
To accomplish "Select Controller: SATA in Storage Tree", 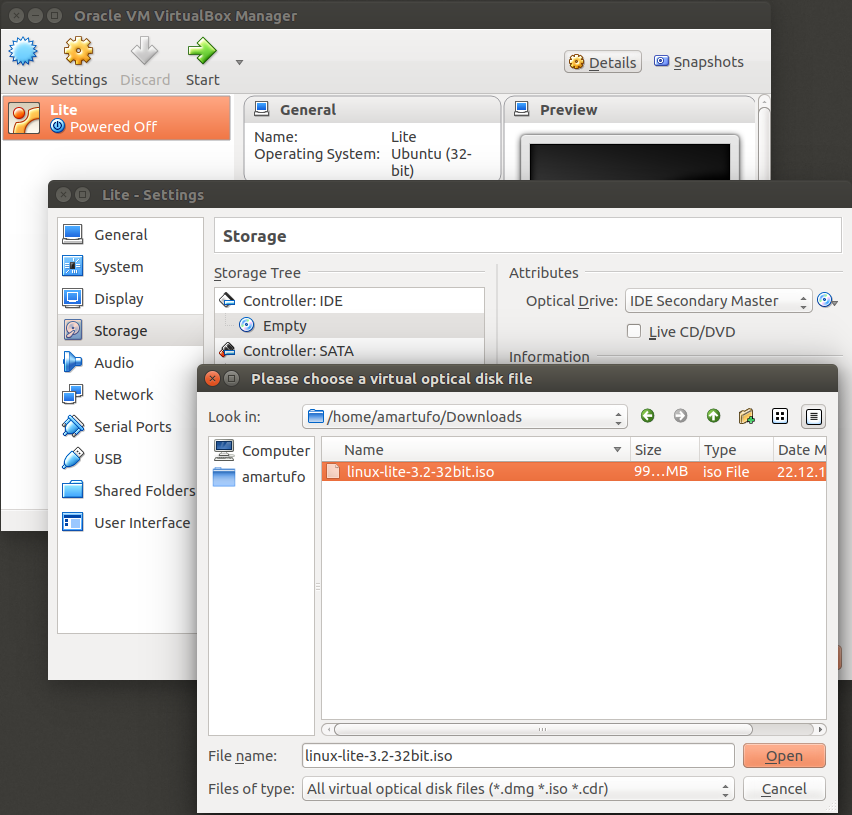I will click(x=349, y=350).
